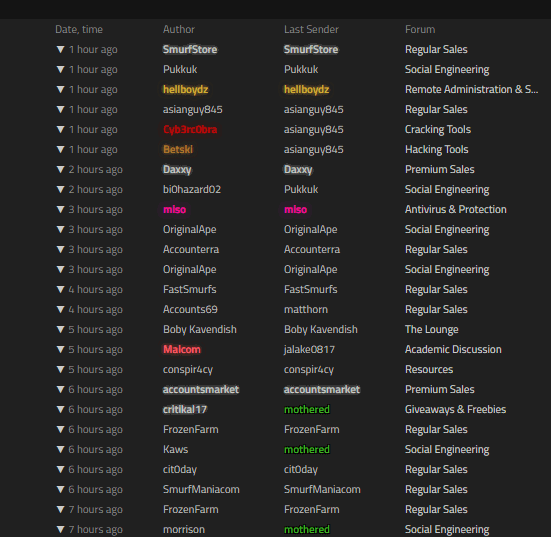Open author SmurfStore's profile

(190, 50)
